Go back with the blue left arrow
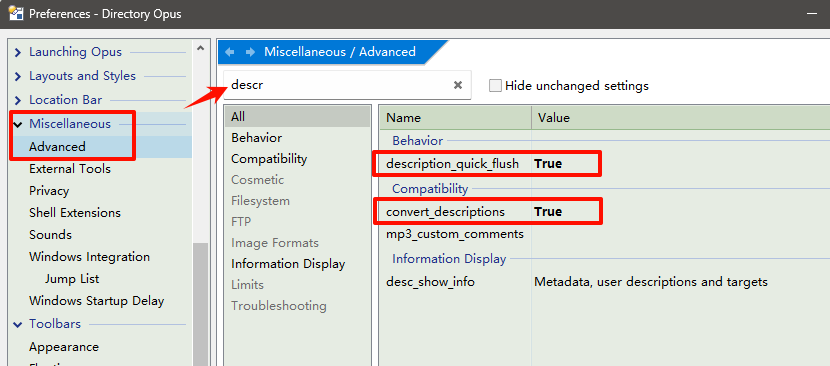 [230, 52]
